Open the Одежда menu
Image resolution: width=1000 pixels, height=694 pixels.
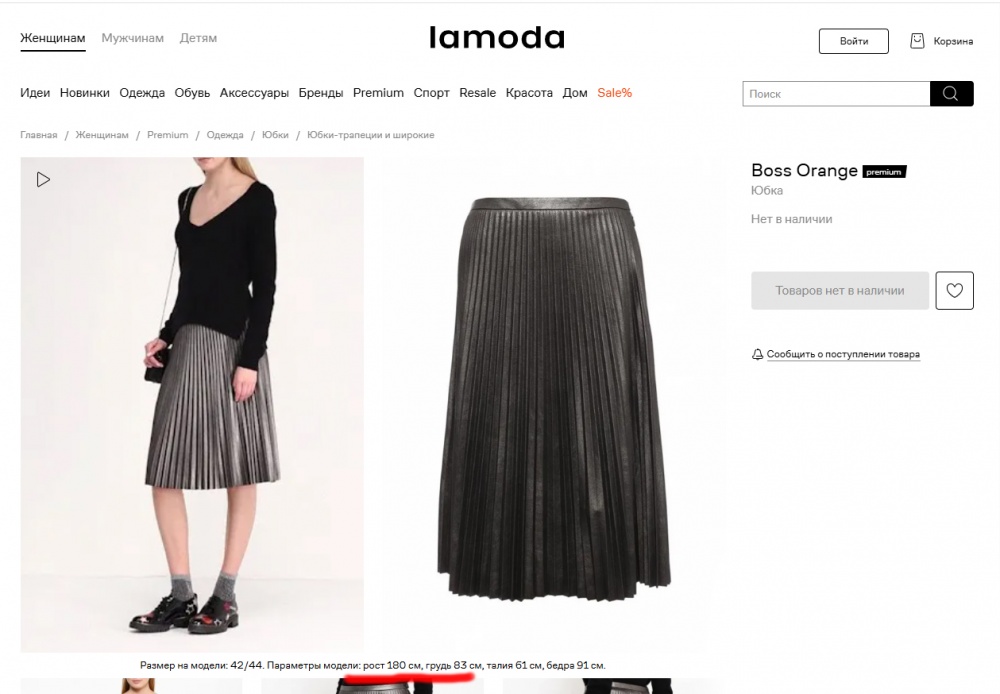click(x=142, y=93)
